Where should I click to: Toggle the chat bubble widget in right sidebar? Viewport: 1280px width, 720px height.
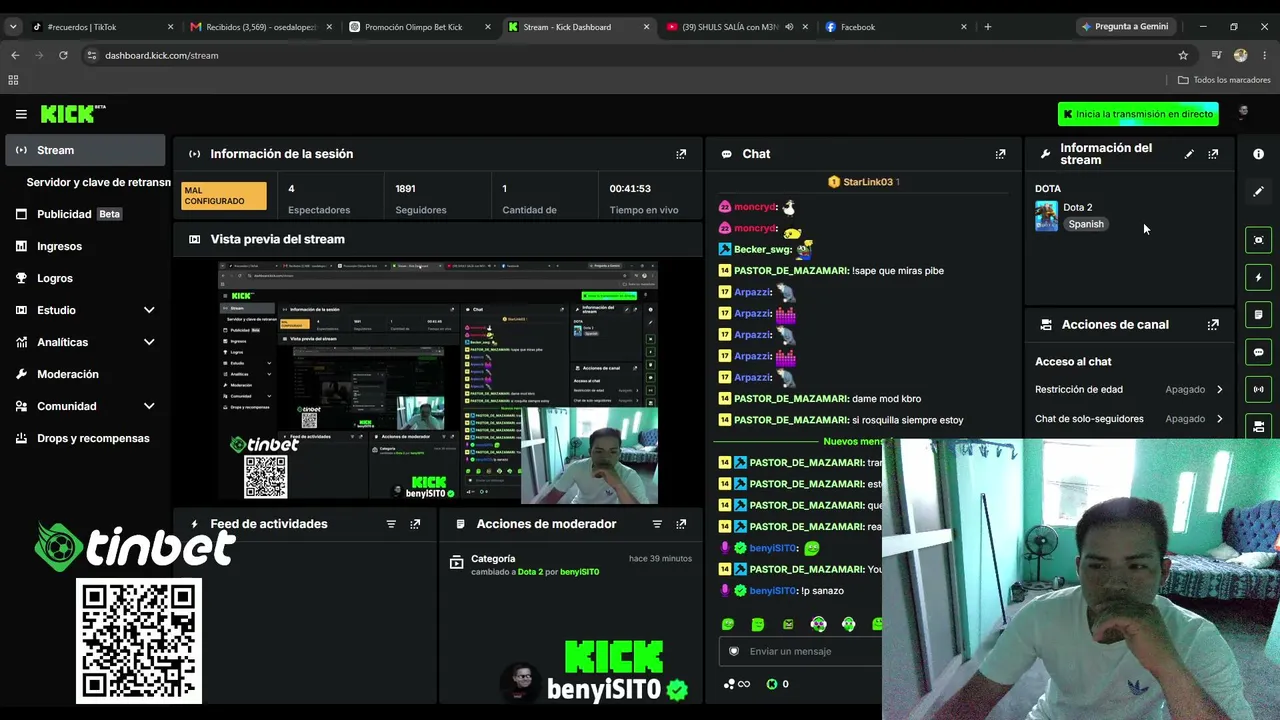tap(1258, 352)
